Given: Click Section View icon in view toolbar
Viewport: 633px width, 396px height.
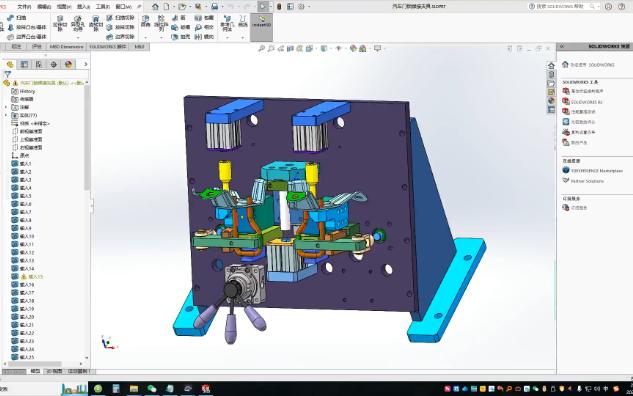Looking at the screenshot, I should [290, 48].
